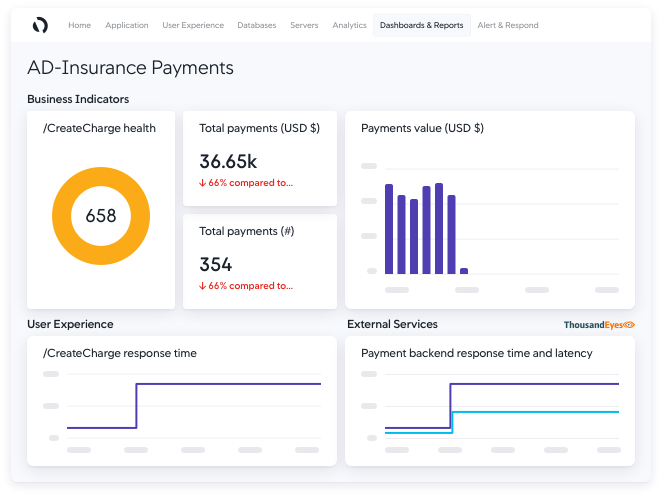Click the 36.65k total payments value

pyautogui.click(x=228, y=161)
